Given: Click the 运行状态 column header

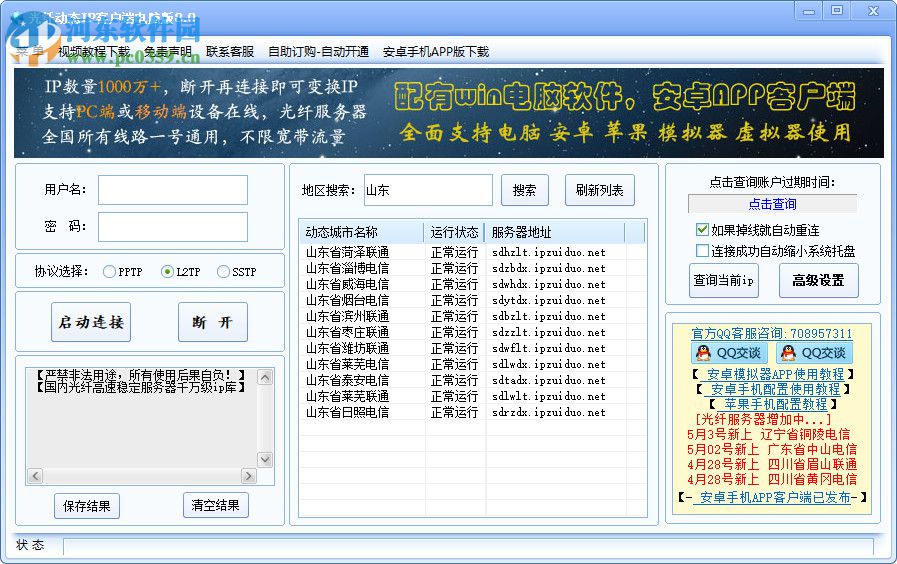Looking at the screenshot, I should 454,232.
